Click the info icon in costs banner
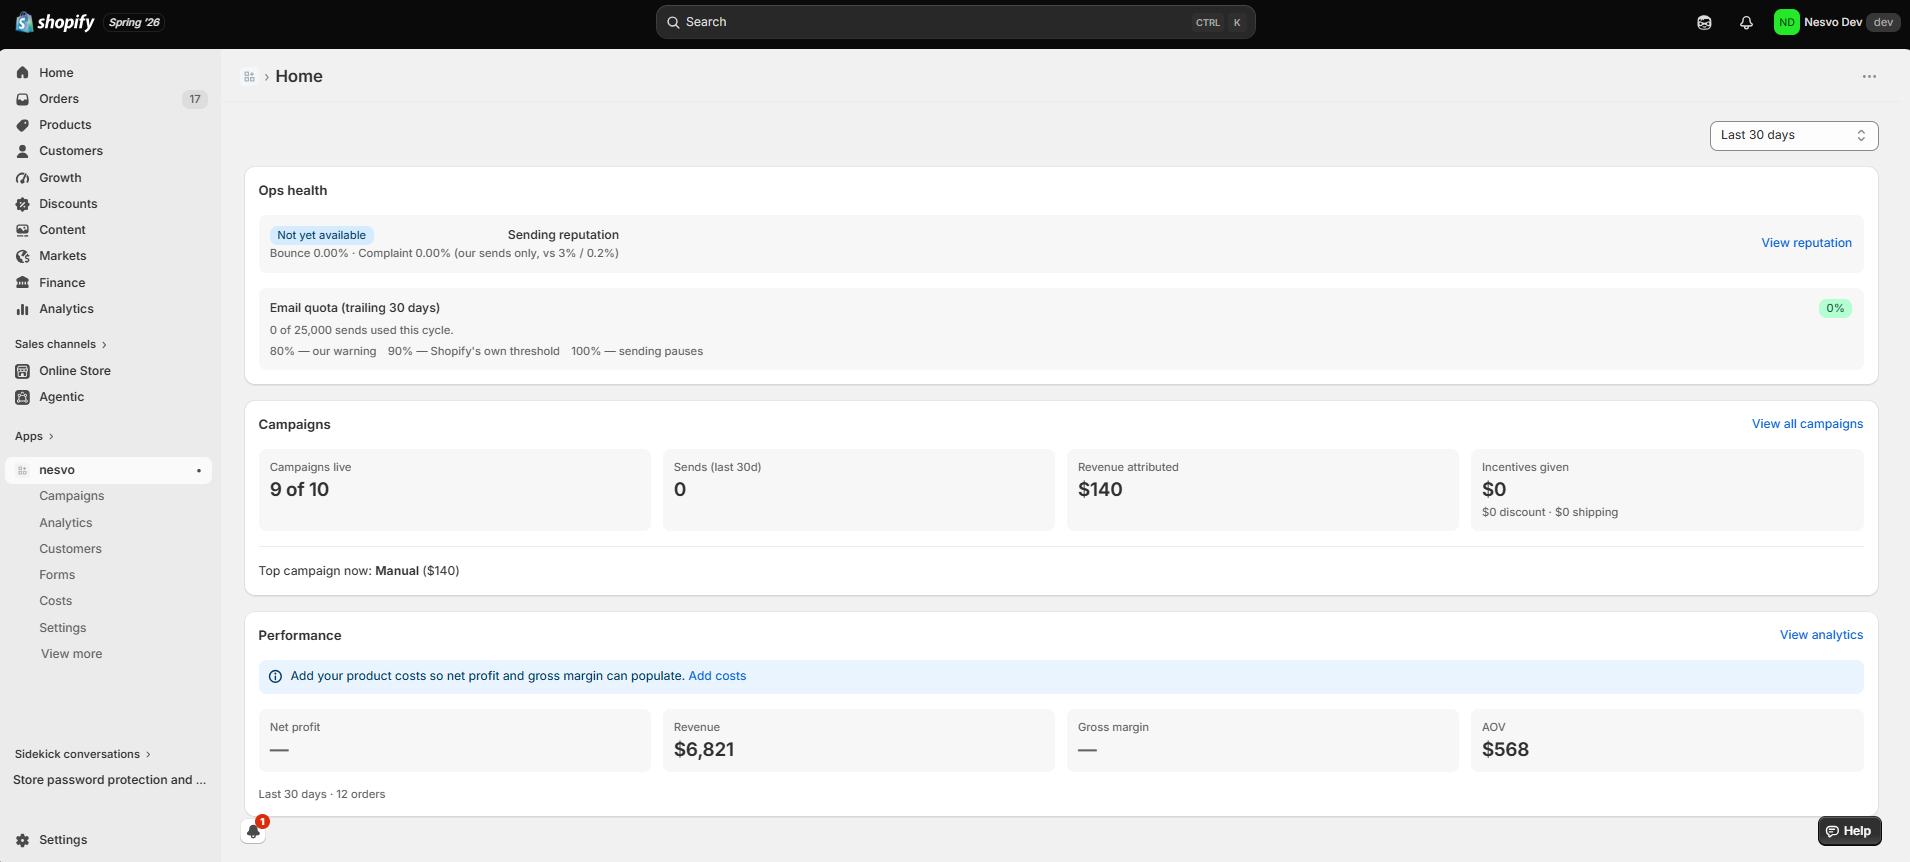Image resolution: width=1910 pixels, height=862 pixels. [x=275, y=677]
